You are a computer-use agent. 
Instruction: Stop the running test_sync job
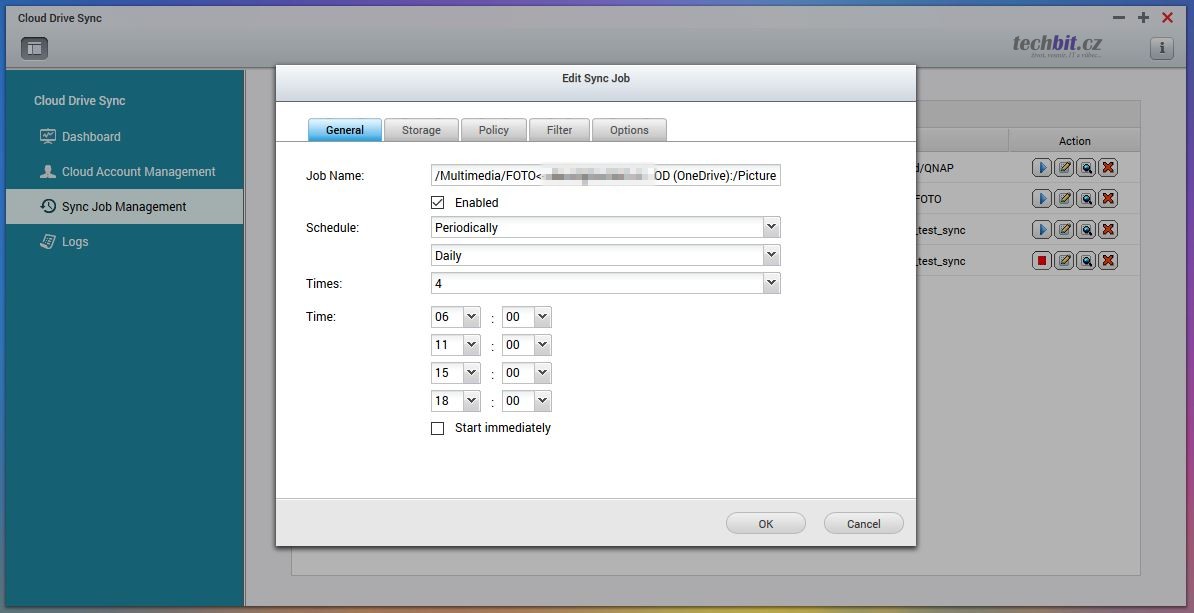point(1042,261)
